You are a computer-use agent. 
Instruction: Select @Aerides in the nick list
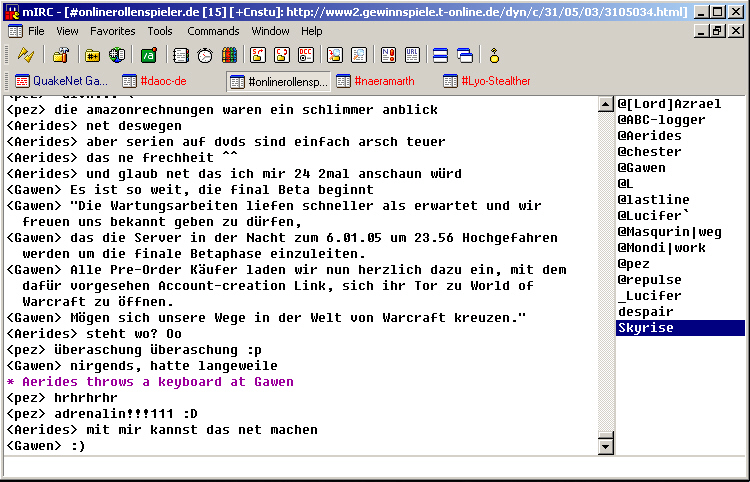coord(680,136)
